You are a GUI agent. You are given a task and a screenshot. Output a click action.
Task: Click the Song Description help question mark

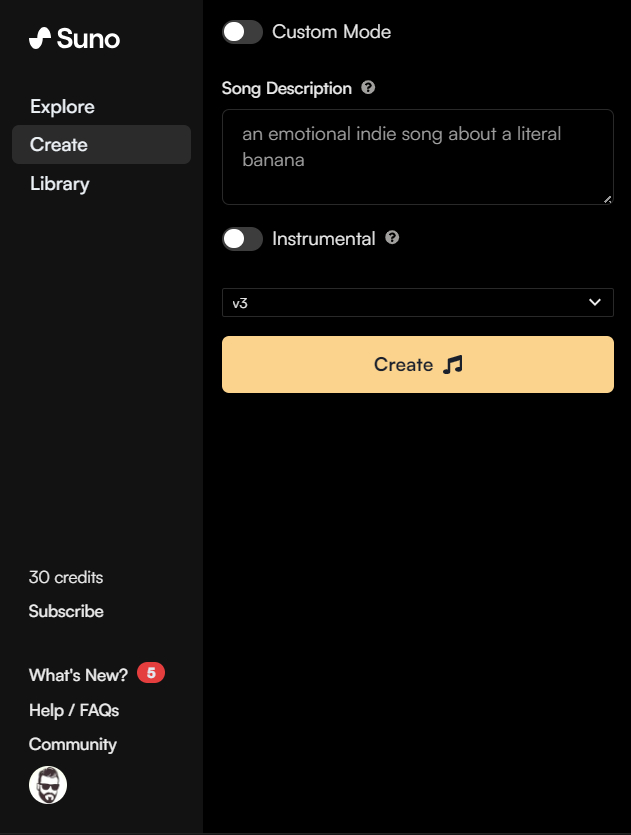click(x=368, y=87)
